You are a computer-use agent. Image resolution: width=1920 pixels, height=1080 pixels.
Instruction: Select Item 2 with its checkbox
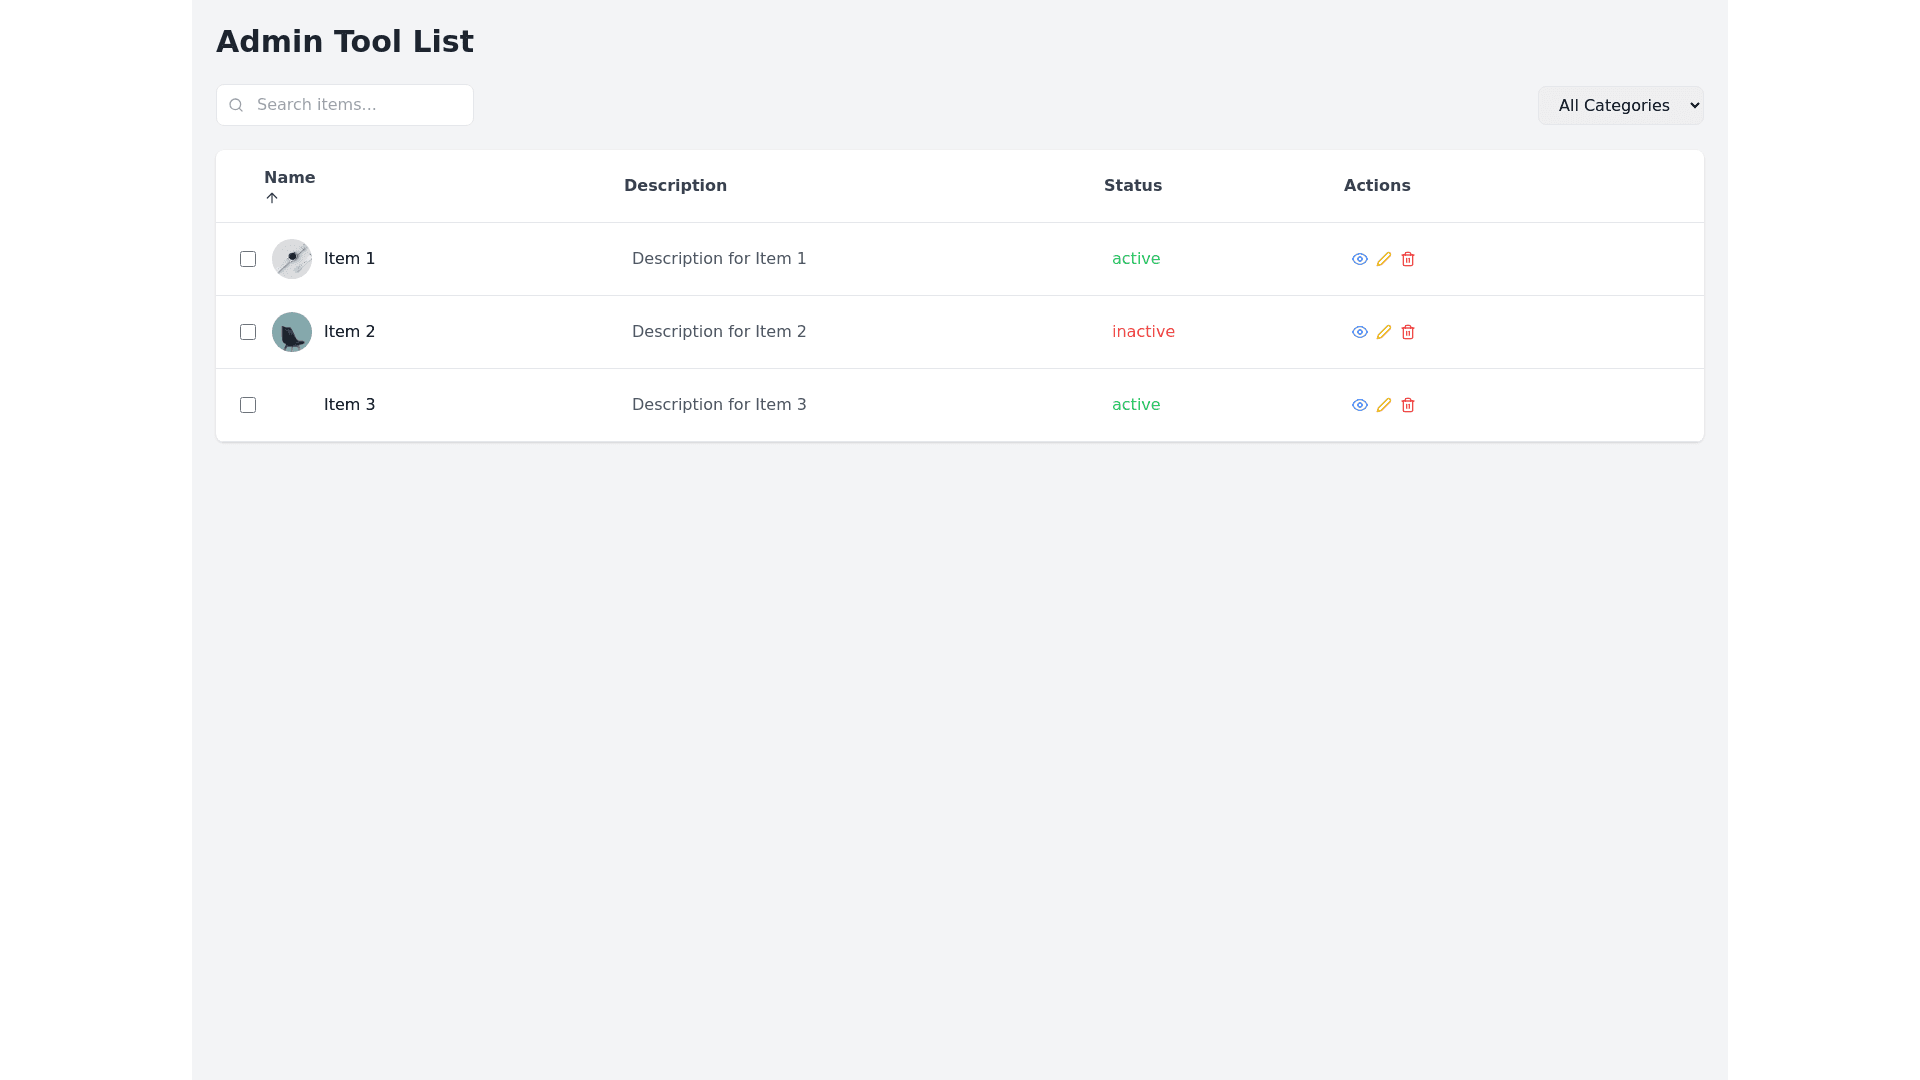coord(248,332)
